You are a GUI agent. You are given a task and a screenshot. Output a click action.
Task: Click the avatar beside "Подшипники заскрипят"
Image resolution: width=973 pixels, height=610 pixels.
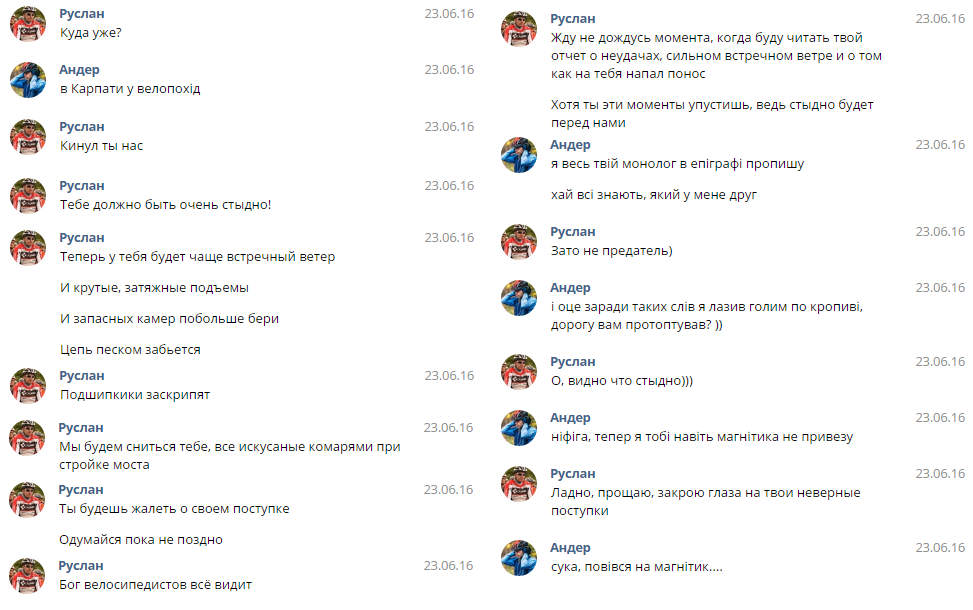[x=28, y=385]
